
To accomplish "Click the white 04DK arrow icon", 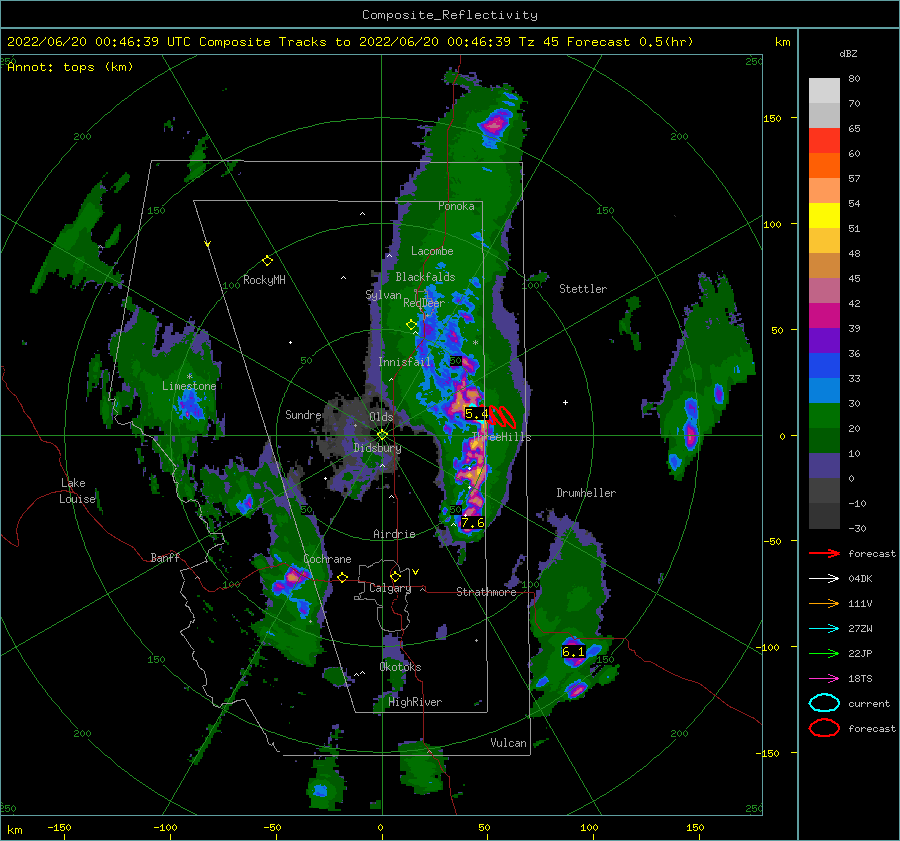I will coord(824,578).
